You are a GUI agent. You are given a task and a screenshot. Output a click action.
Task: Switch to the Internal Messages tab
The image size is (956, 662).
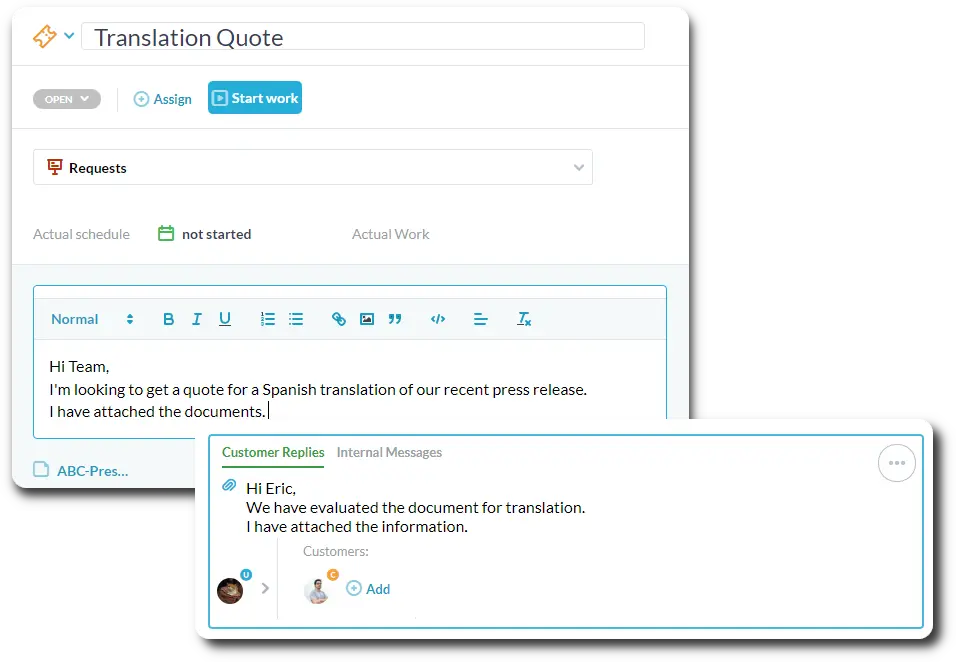click(389, 452)
